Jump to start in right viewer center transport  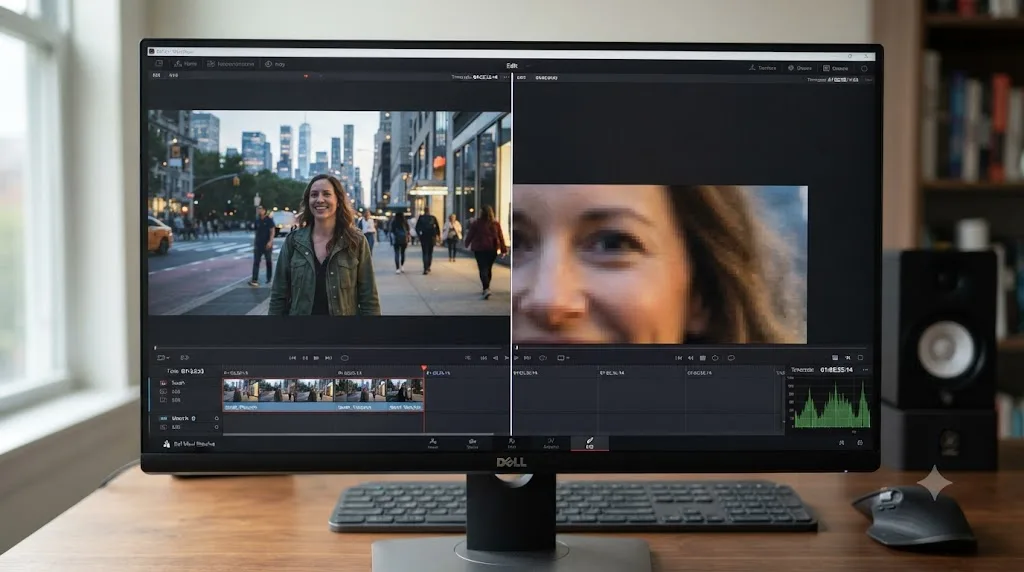[679, 358]
